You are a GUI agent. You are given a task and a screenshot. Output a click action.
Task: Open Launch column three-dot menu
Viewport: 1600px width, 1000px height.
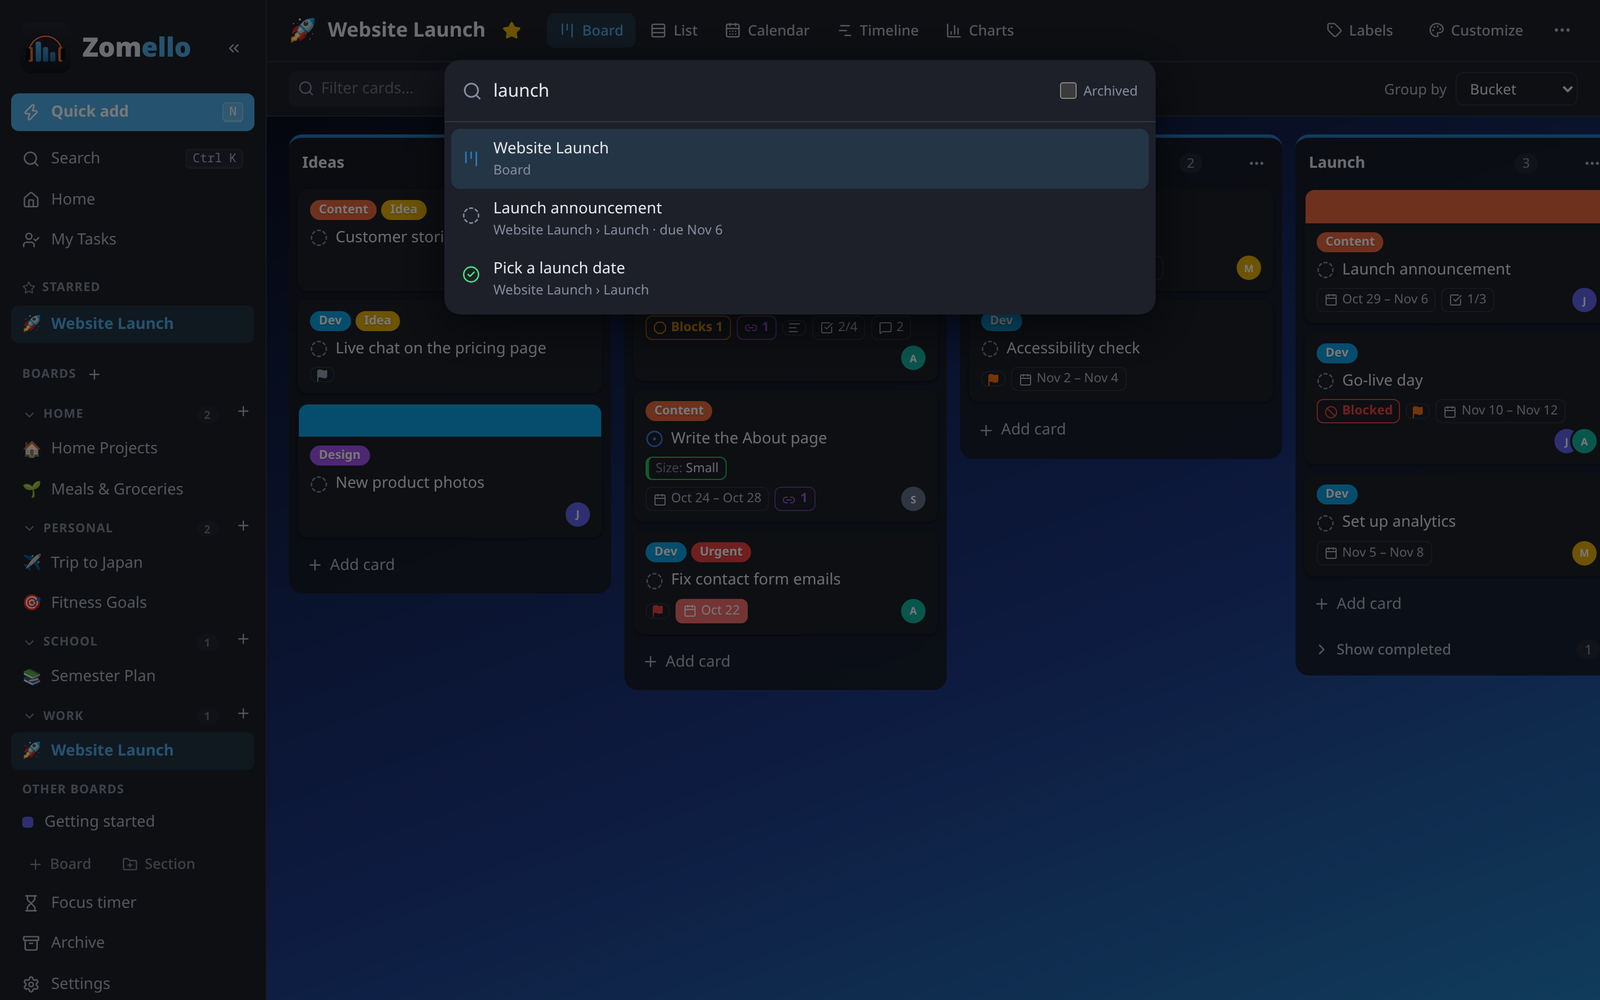click(1590, 163)
